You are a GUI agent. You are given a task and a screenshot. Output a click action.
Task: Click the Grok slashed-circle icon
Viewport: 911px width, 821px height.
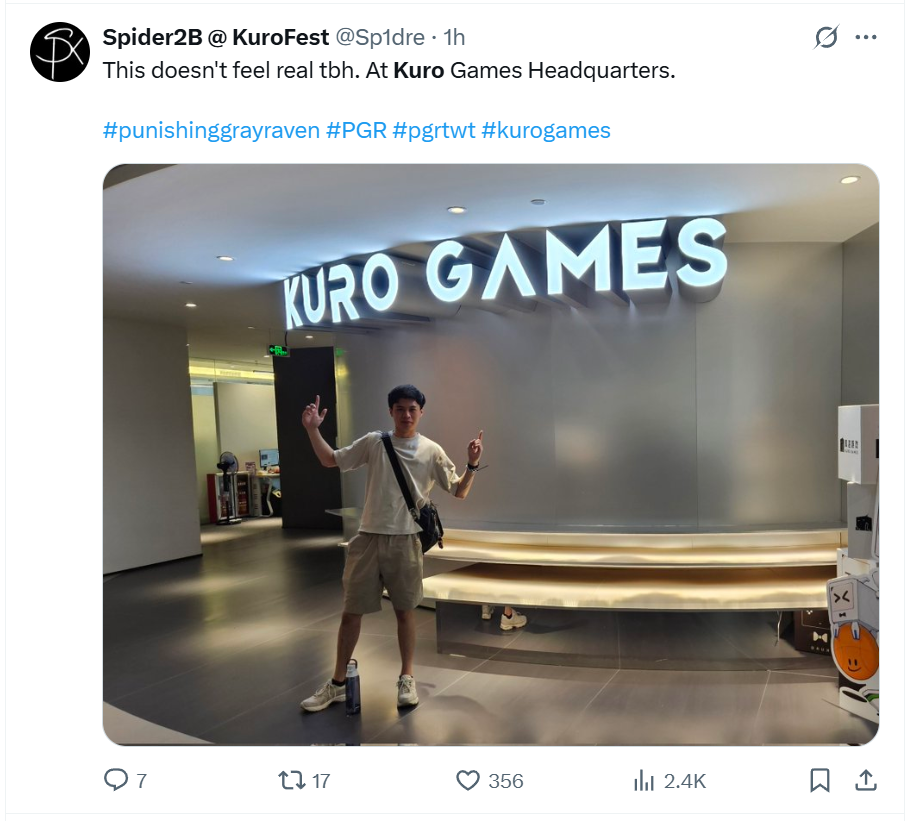point(826,37)
